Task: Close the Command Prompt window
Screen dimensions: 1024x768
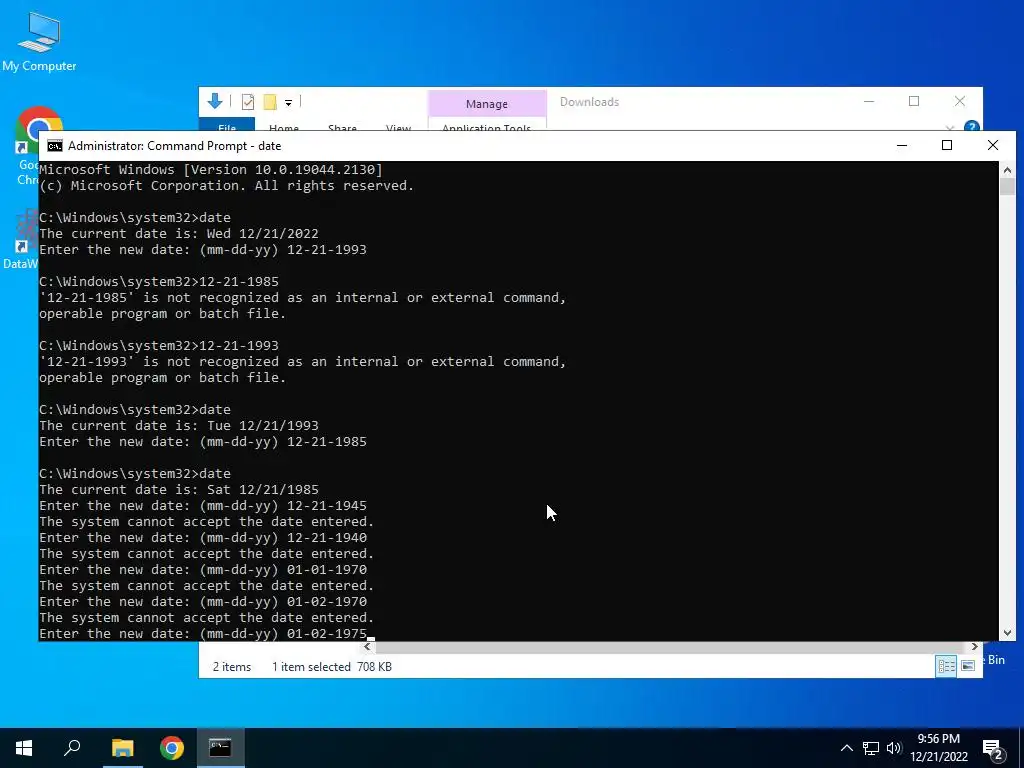Action: [x=993, y=145]
